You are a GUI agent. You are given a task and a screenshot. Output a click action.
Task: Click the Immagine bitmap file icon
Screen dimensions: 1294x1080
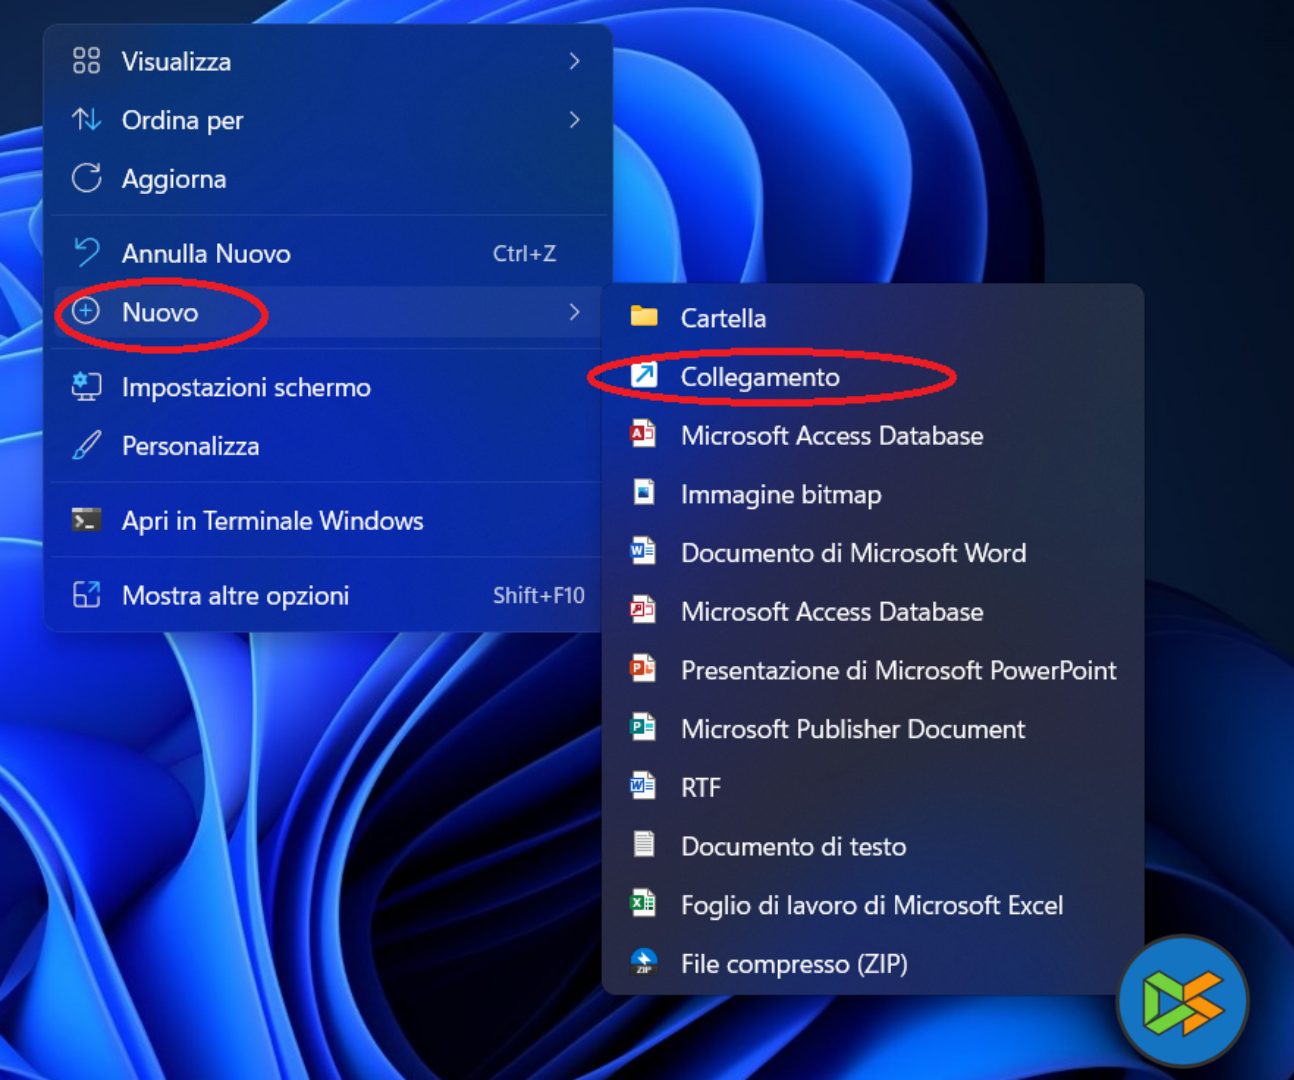pos(644,492)
